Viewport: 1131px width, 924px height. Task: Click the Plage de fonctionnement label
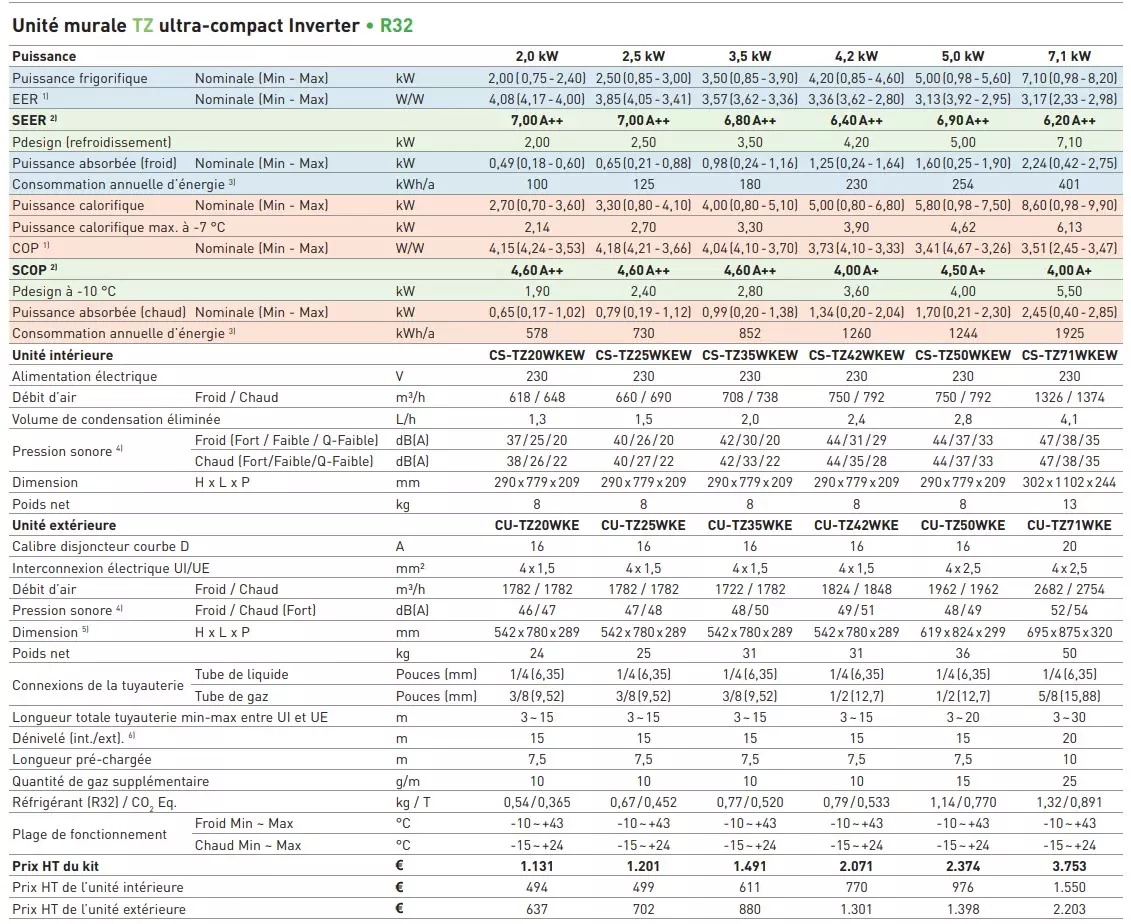[90, 834]
